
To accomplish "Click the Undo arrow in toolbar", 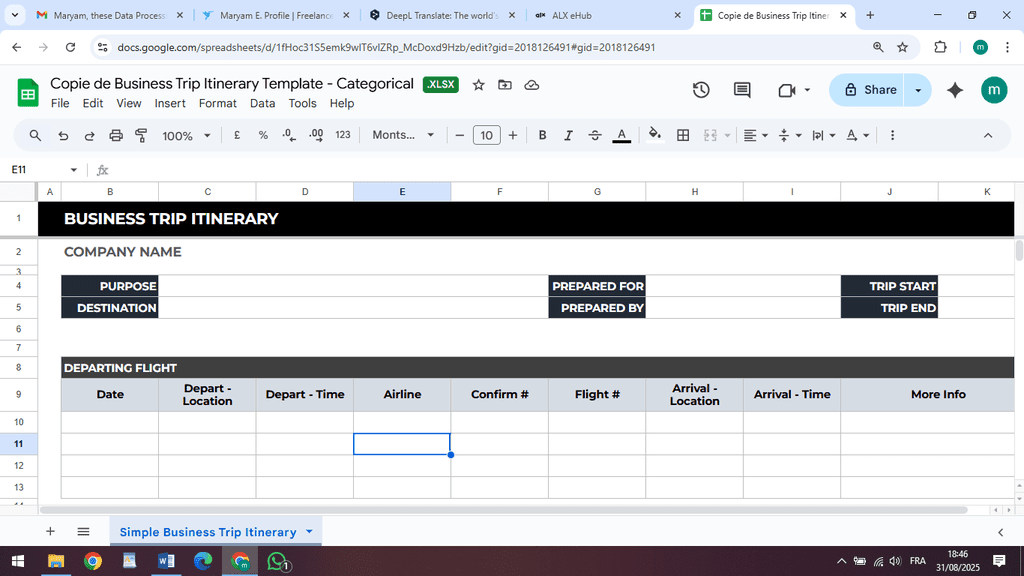I will click(x=63, y=135).
